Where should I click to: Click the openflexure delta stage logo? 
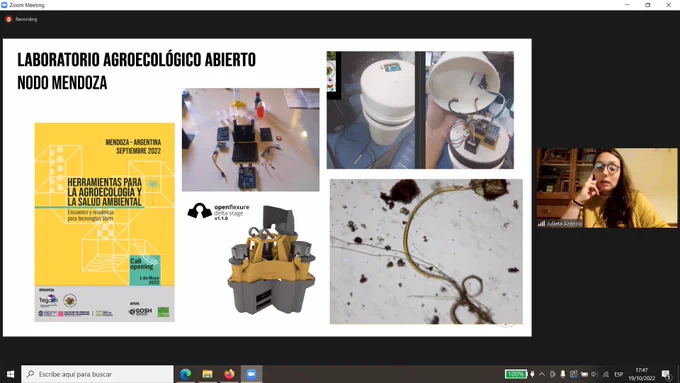219,212
